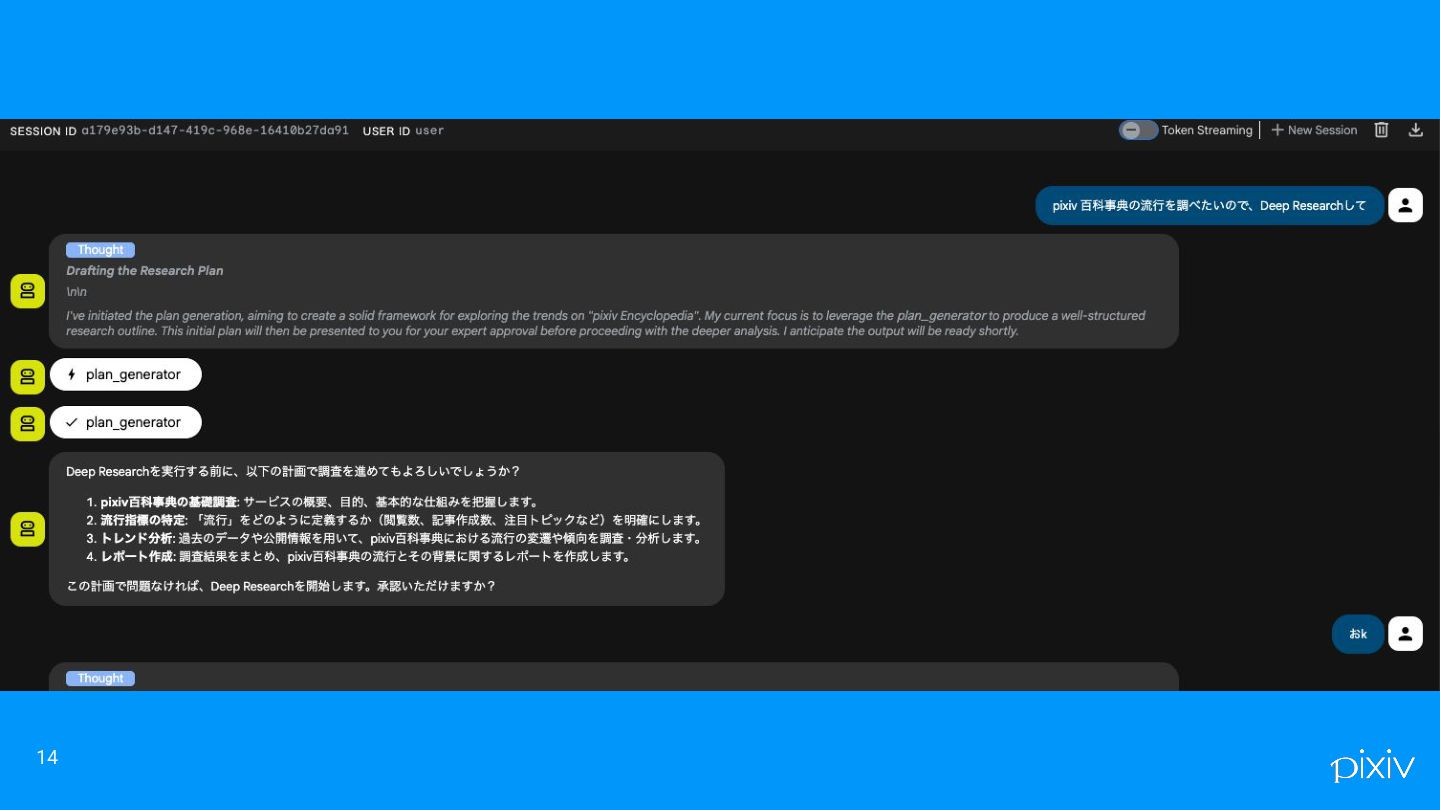This screenshot has width=1440, height=810.
Task: Click the USER ID value 'user'
Action: pyautogui.click(x=429, y=130)
